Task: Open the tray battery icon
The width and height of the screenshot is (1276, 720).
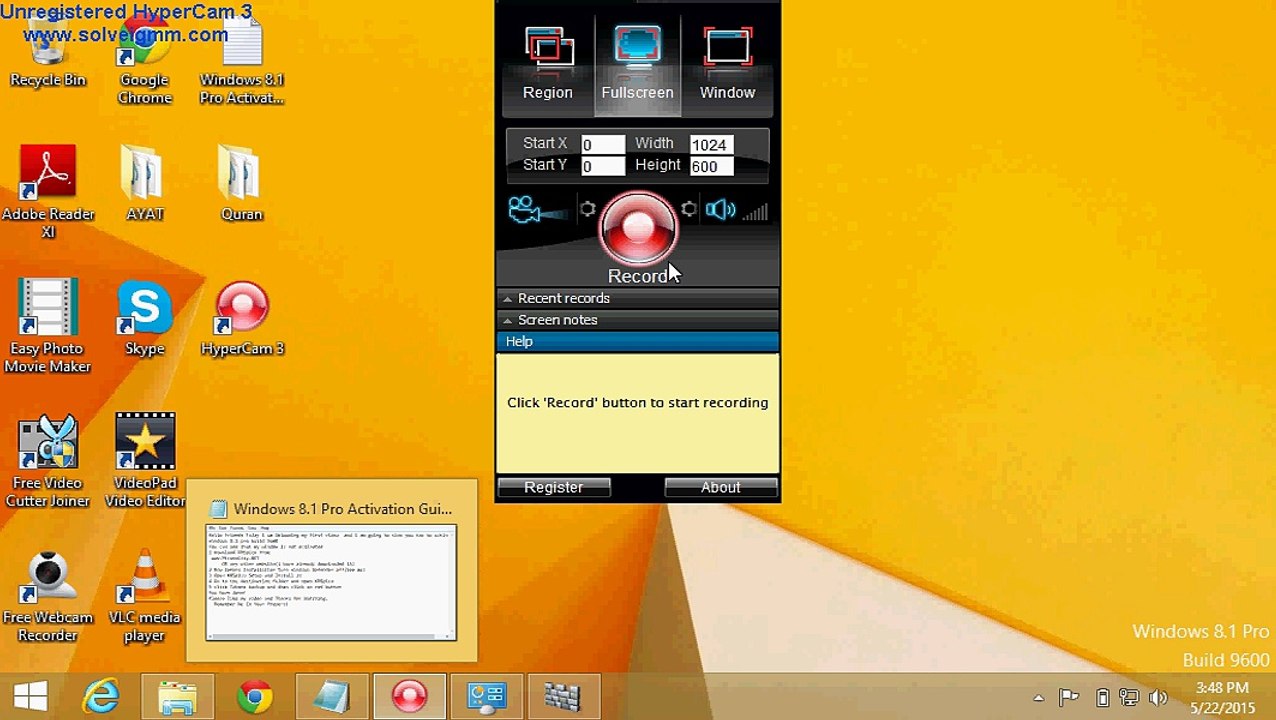Action: click(1102, 698)
